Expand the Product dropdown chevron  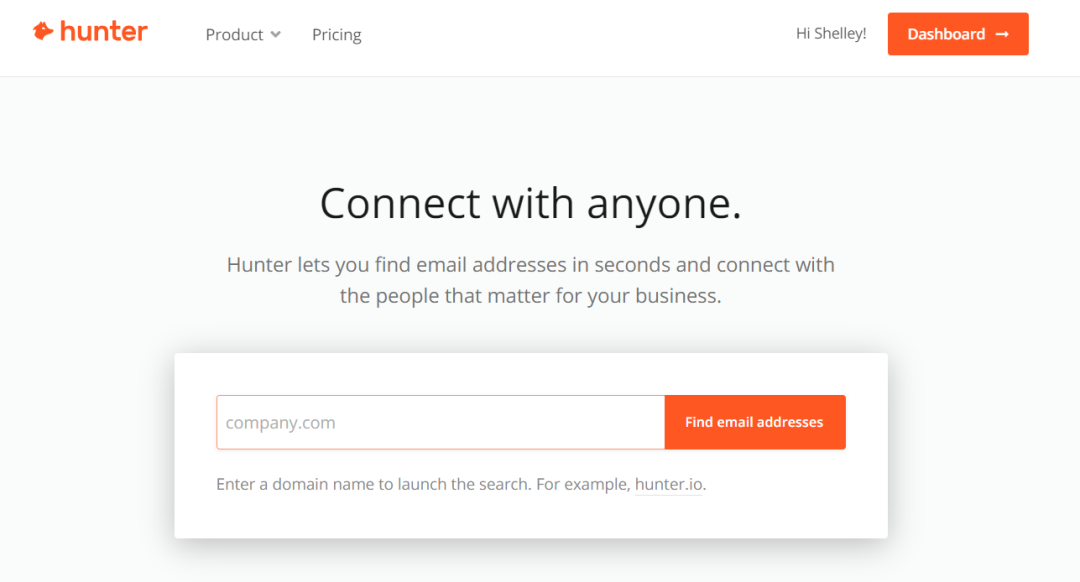(x=275, y=35)
